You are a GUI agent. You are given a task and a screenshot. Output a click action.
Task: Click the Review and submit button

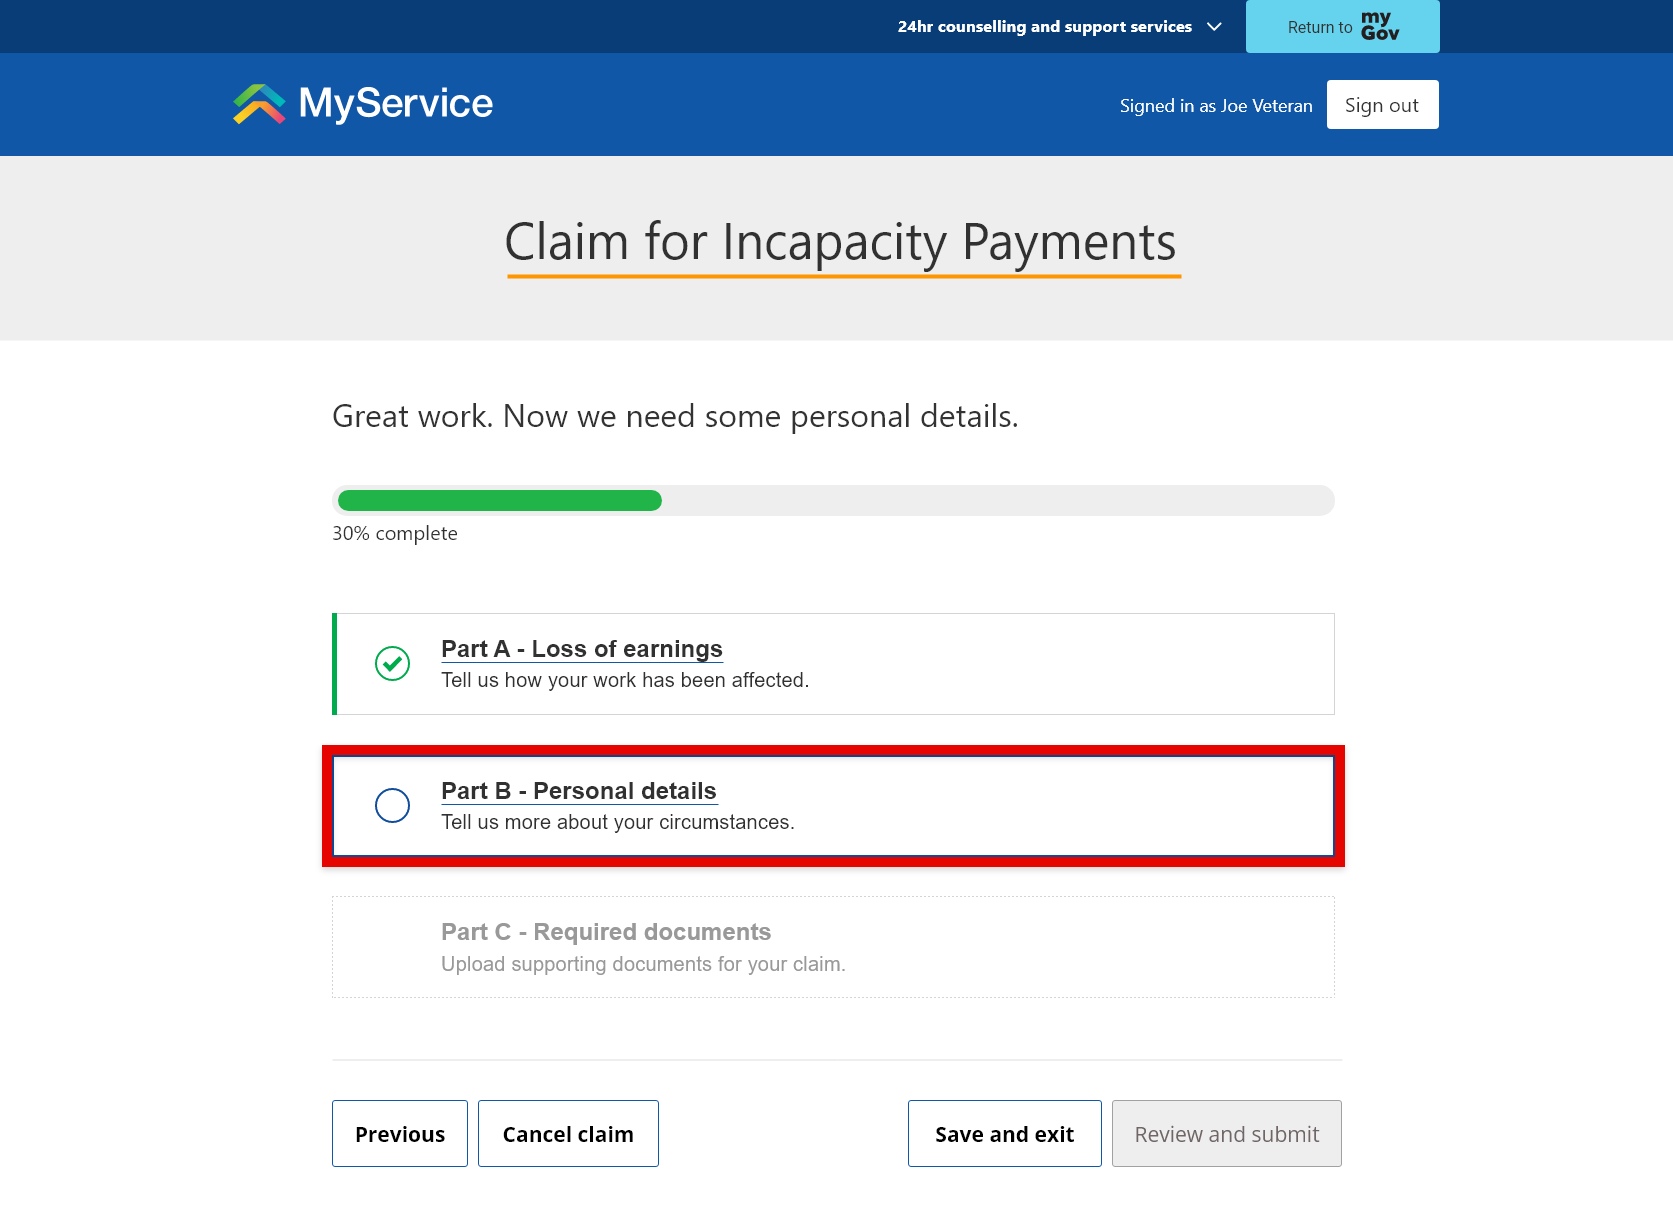pyautogui.click(x=1226, y=1134)
